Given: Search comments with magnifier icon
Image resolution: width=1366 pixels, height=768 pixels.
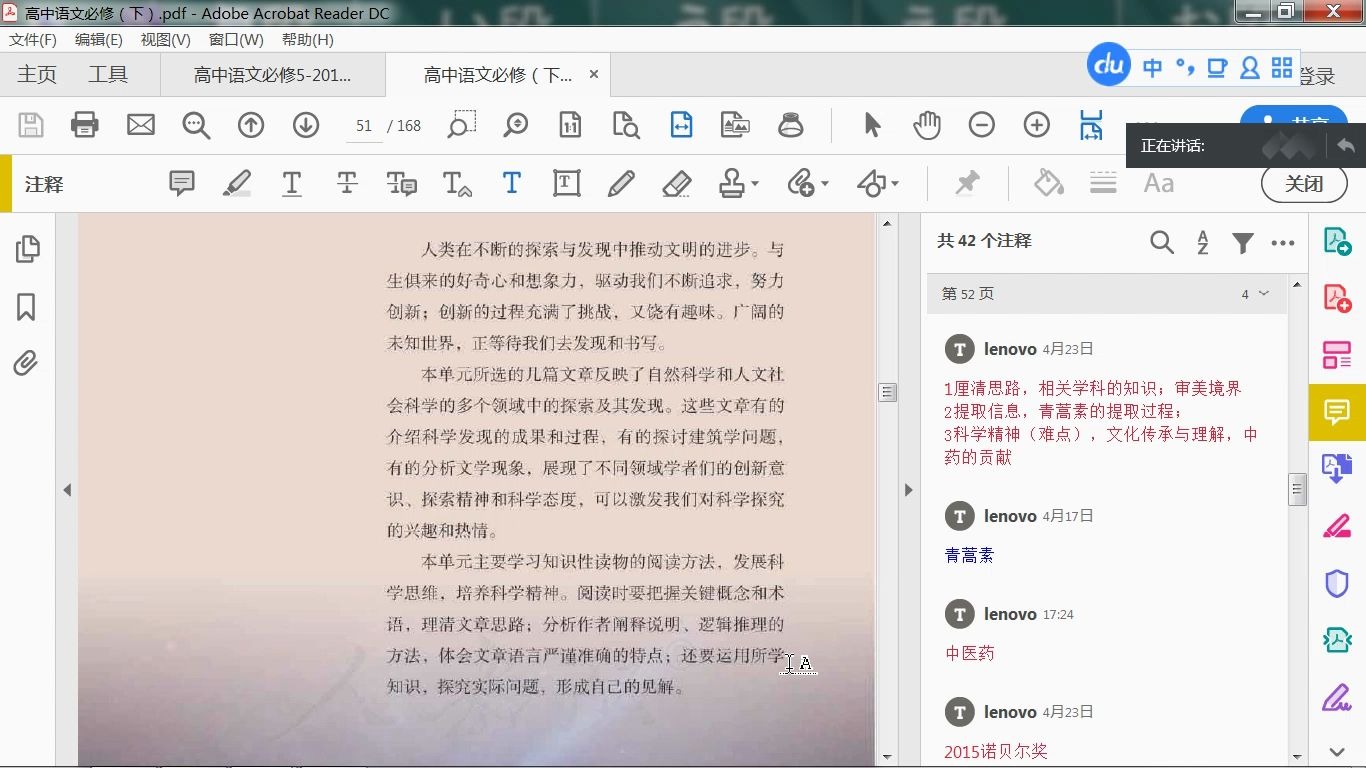Looking at the screenshot, I should pos(1162,242).
